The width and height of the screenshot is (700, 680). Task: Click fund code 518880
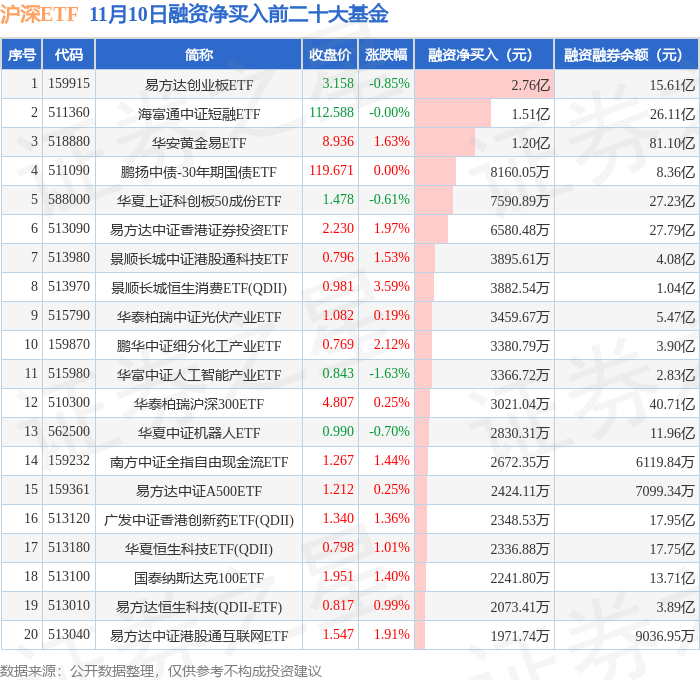tap(69, 141)
